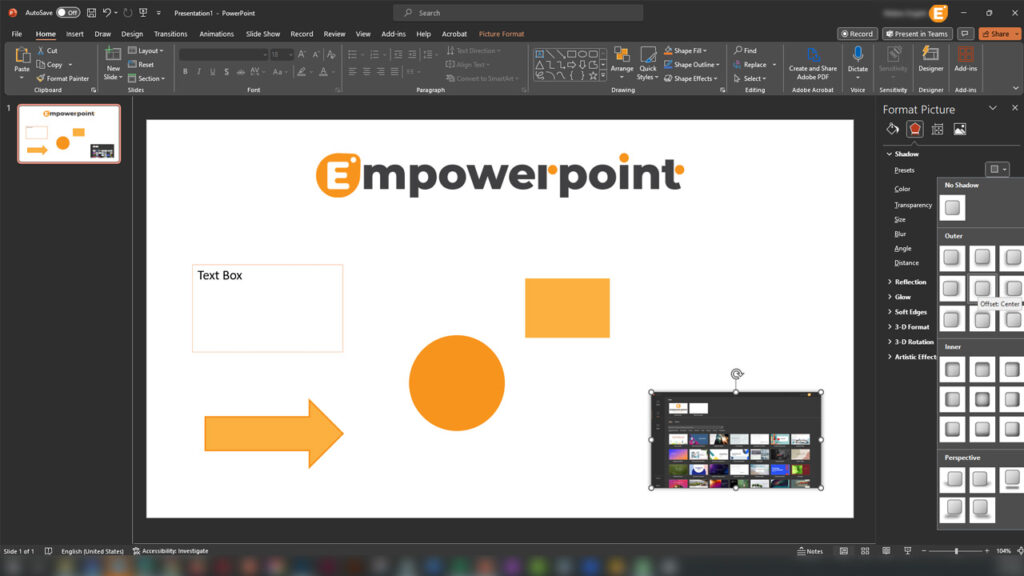This screenshot has height=576, width=1024.
Task: Switch to Slide Sorter view
Action: coord(865,551)
